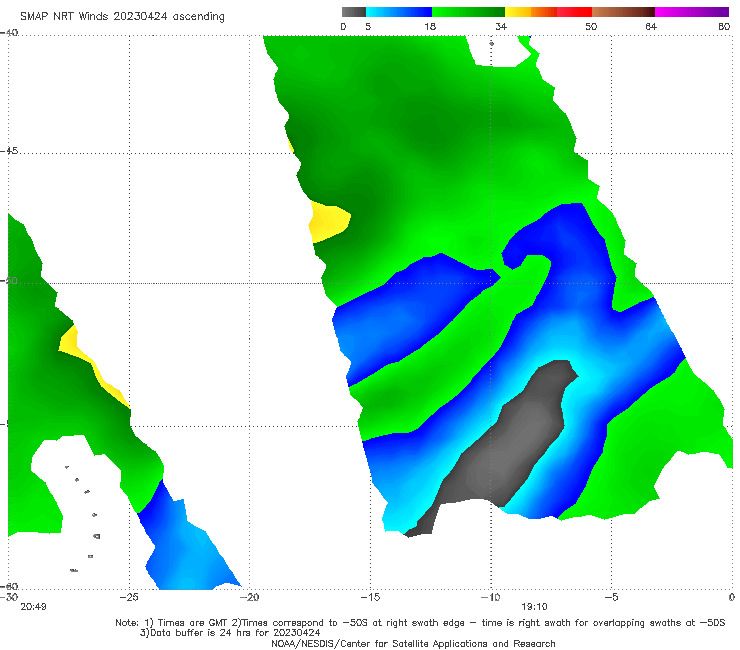Click the yellow gale patch near -17 longitude
This screenshot has width=740, height=650.
[x=329, y=221]
